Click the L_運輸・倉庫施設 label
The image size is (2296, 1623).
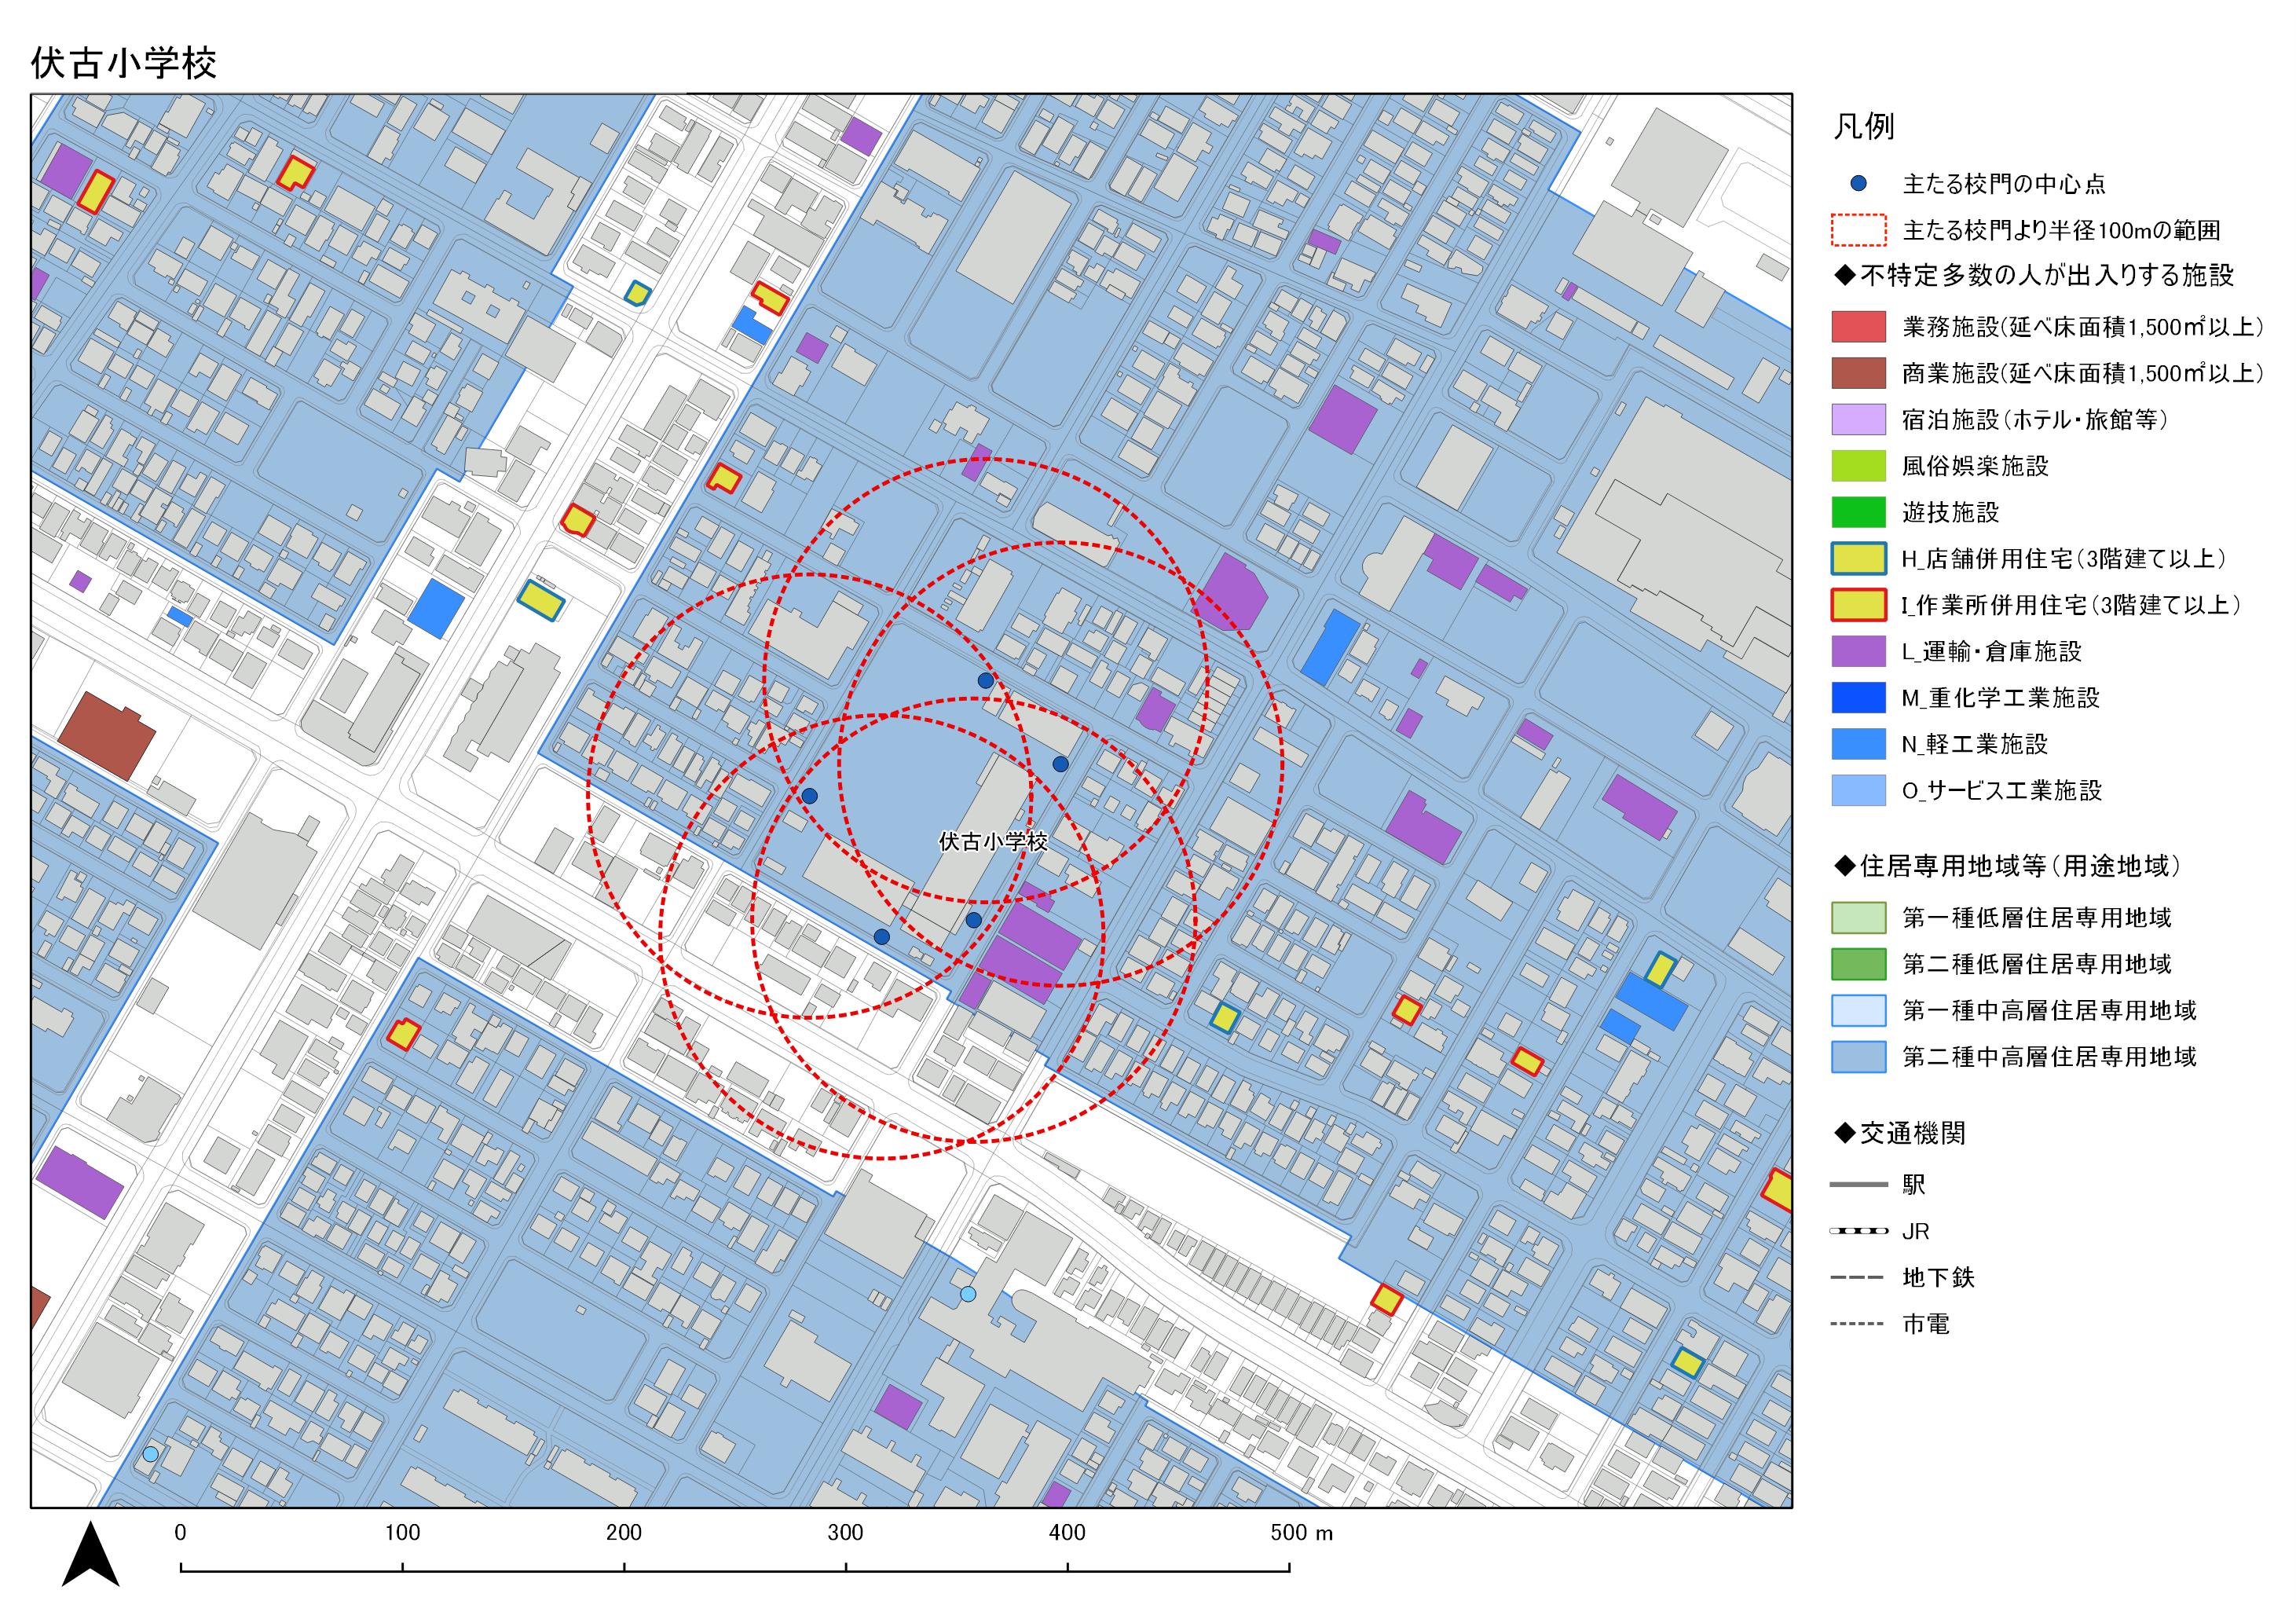pos(1992,651)
